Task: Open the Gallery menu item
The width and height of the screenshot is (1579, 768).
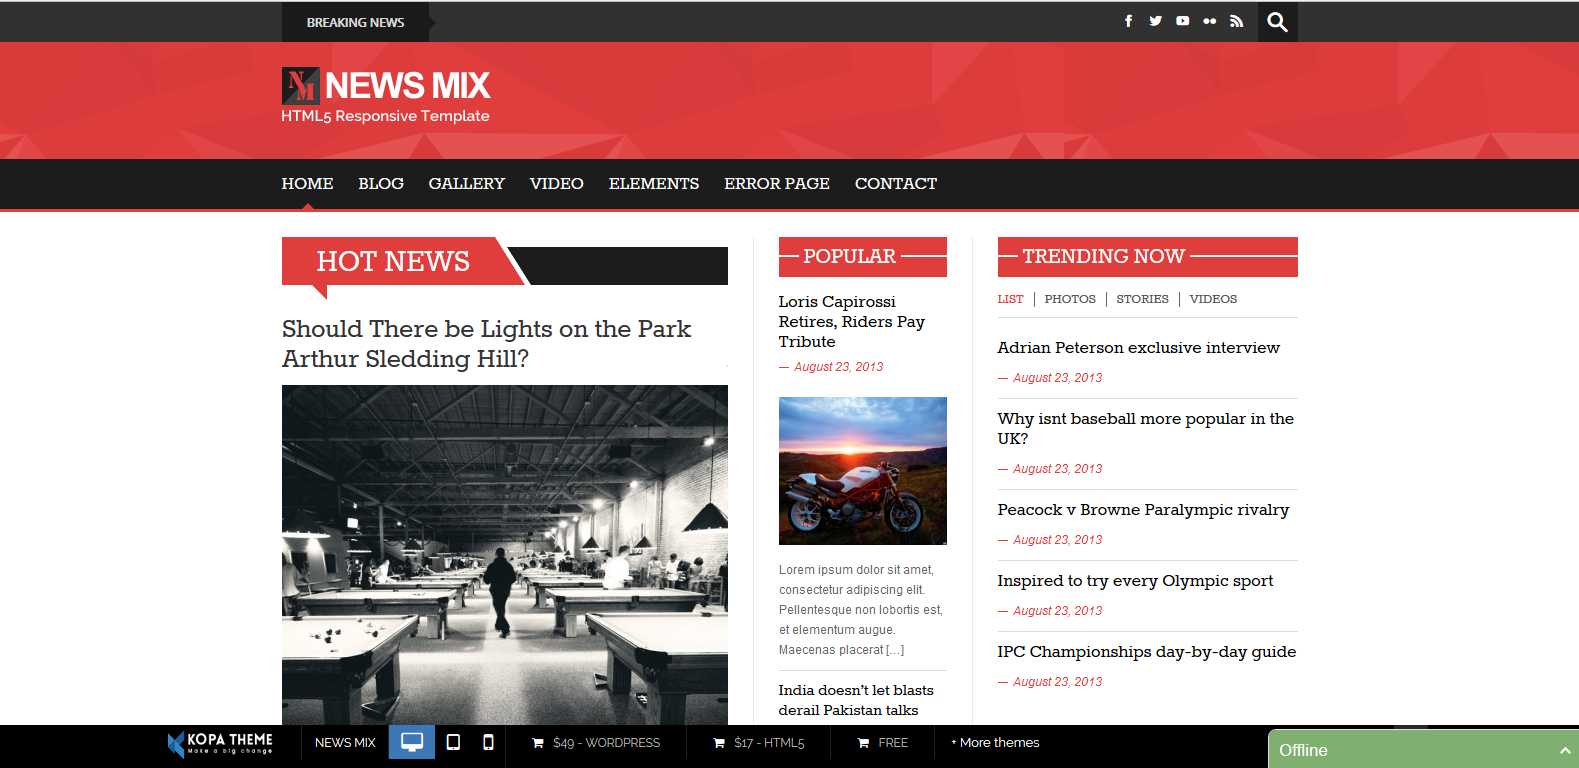Action: (466, 184)
